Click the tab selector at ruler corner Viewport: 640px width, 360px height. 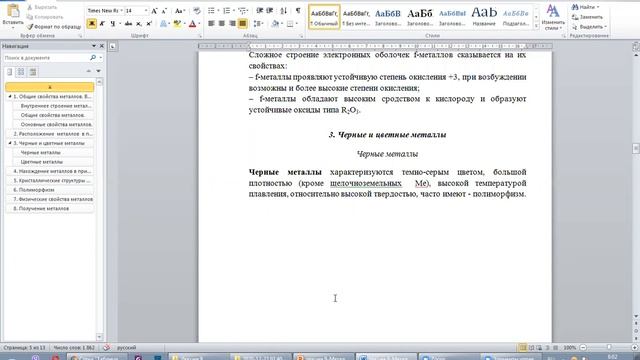point(112,47)
